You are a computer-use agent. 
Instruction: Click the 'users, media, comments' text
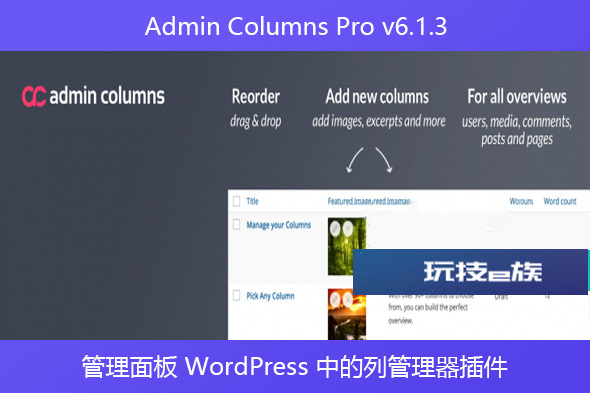click(x=517, y=122)
